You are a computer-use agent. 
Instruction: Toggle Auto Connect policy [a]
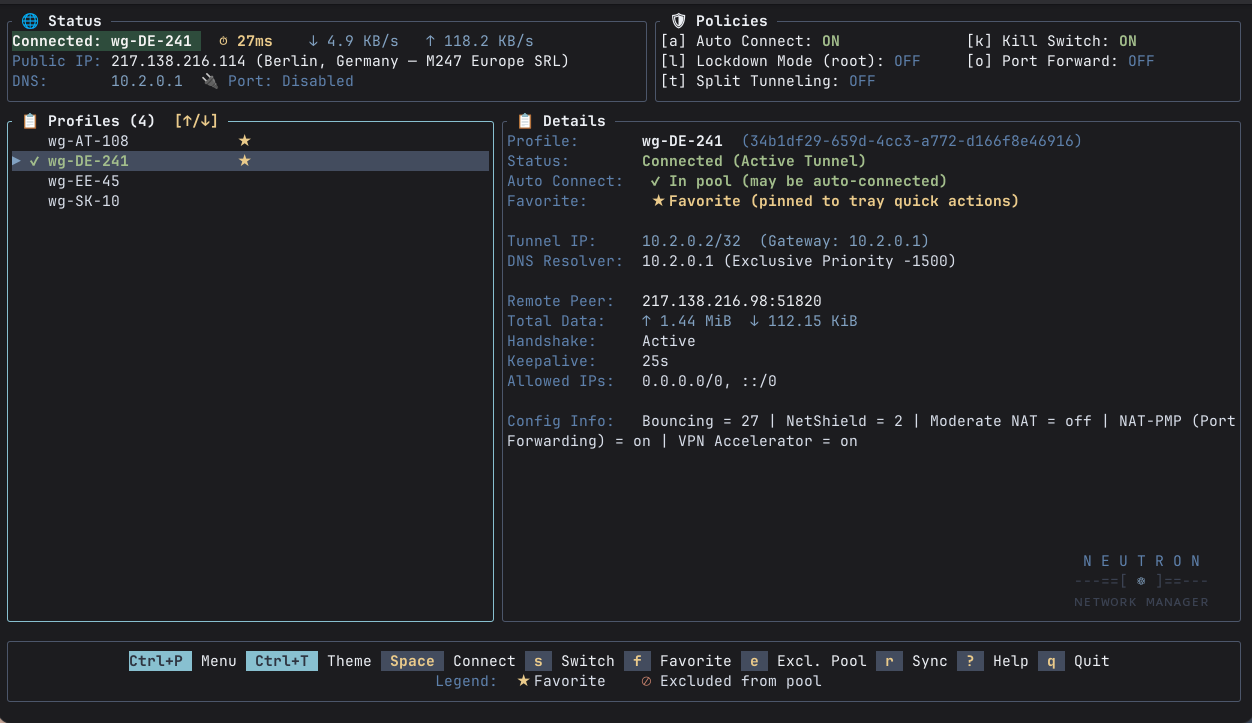tap(750, 41)
